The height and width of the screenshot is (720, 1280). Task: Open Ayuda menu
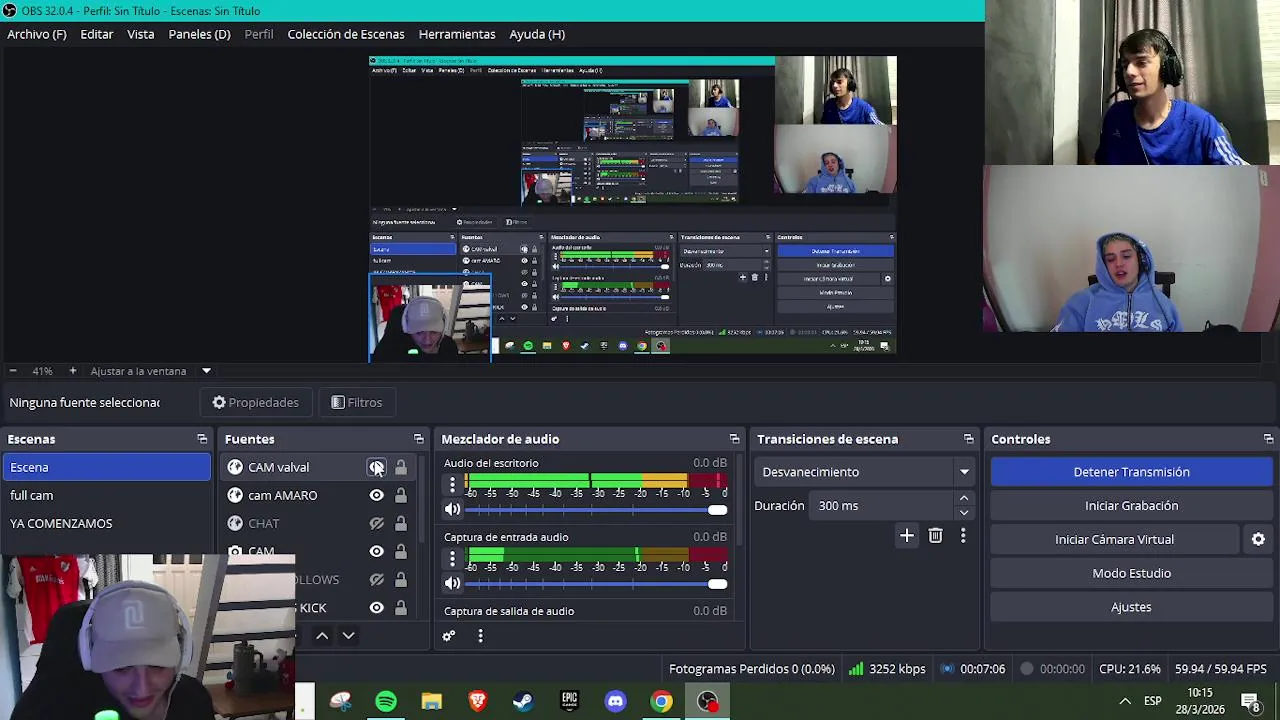537,34
